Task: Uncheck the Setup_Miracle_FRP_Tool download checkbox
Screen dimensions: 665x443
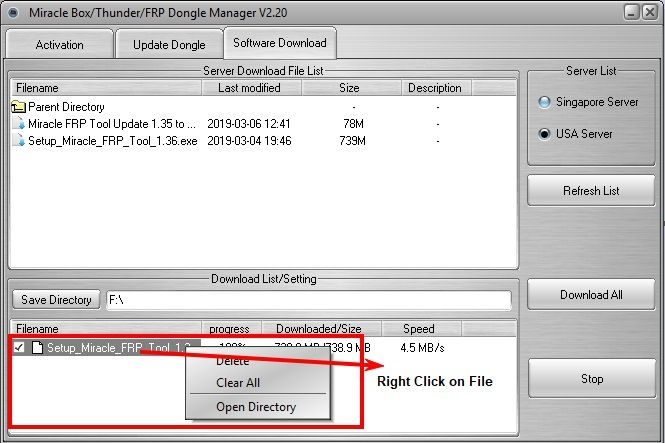Action: [19, 348]
